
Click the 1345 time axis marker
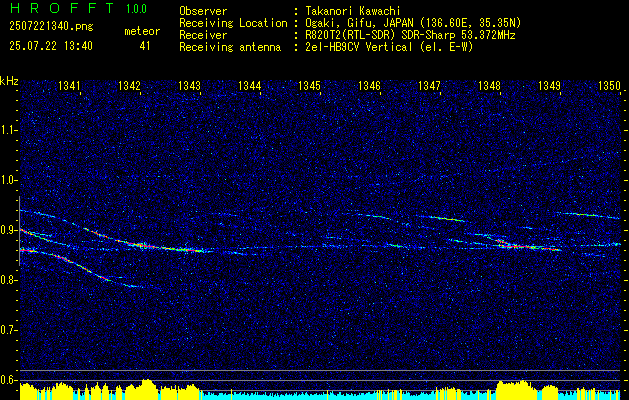[310, 85]
